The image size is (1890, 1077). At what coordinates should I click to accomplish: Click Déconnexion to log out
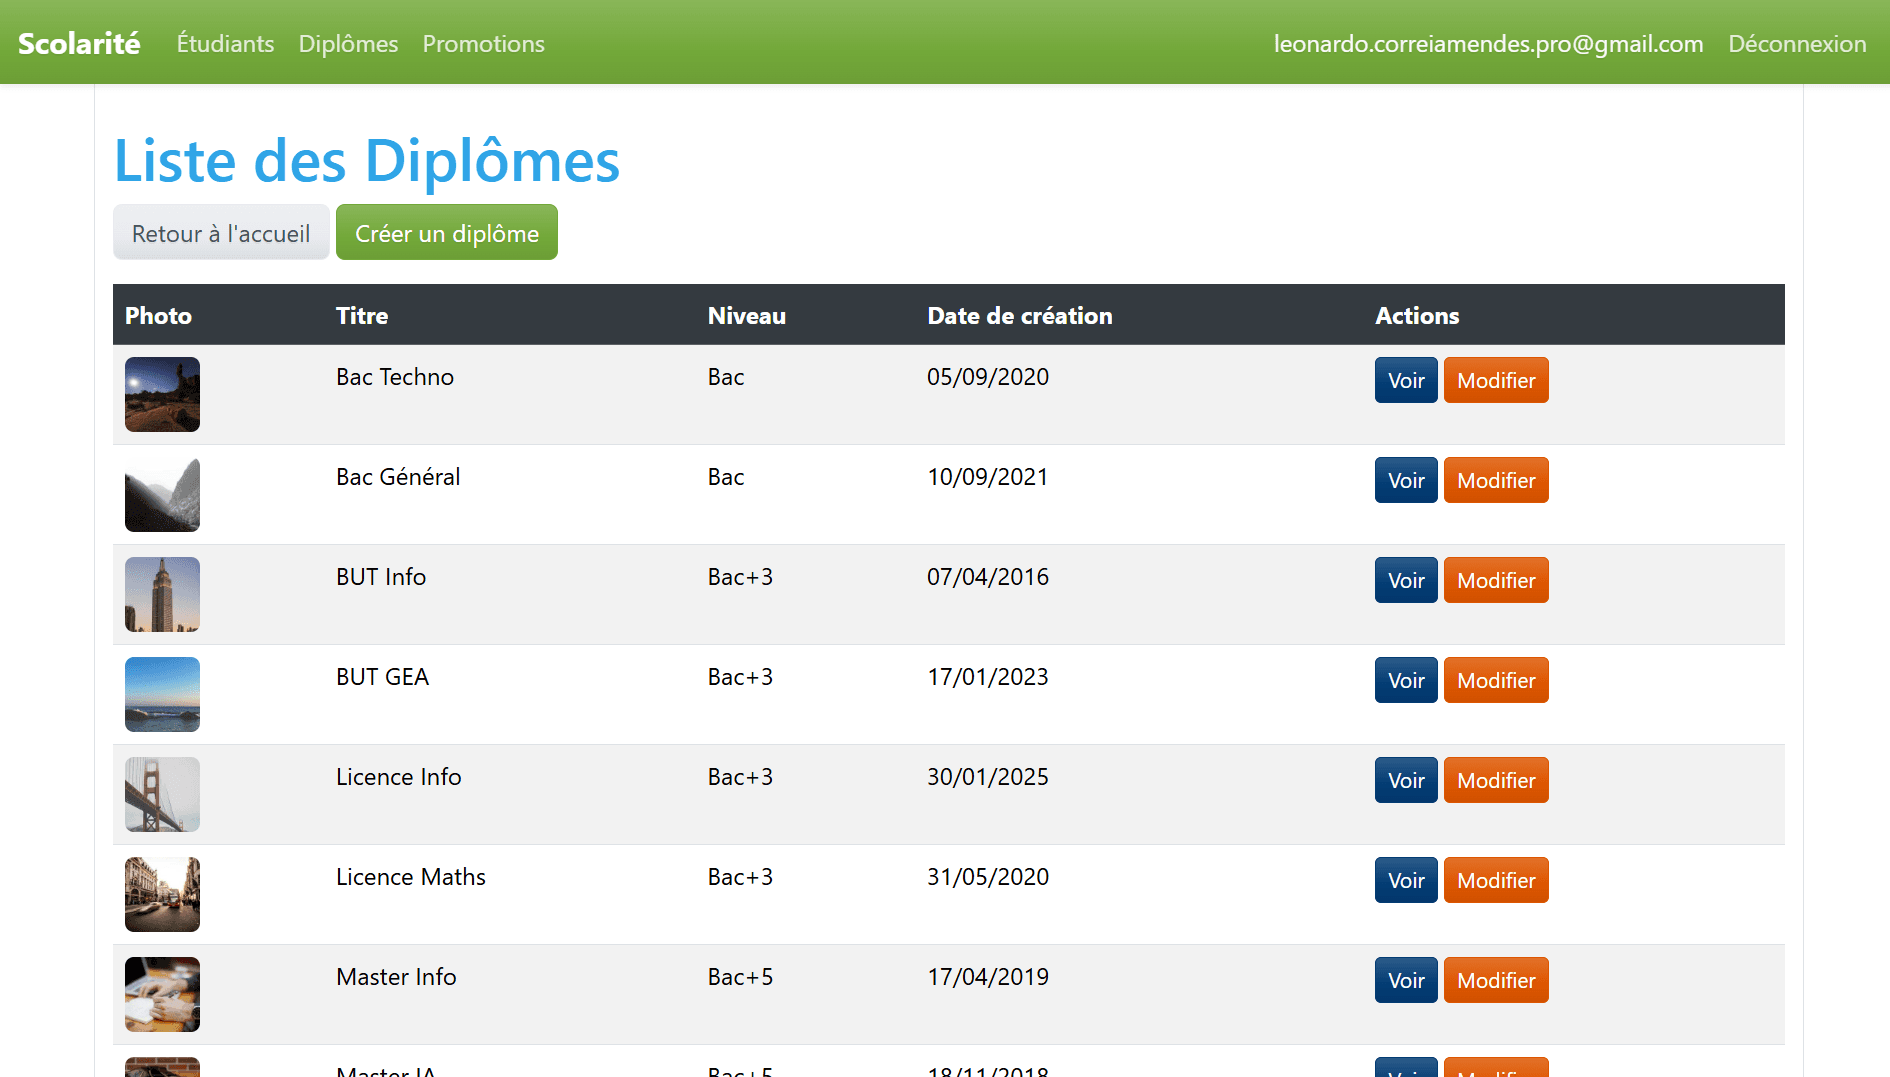coord(1797,43)
